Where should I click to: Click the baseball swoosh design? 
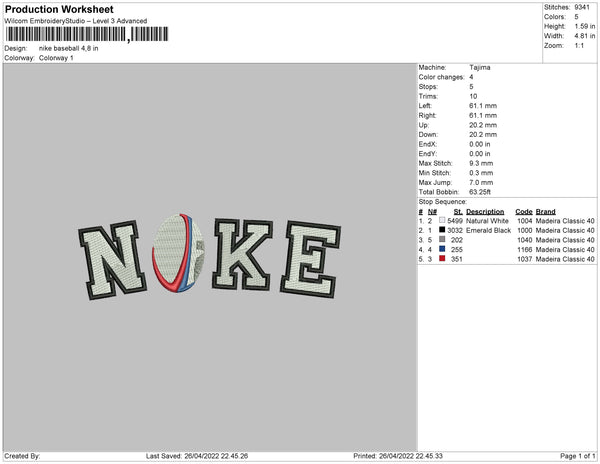click(178, 253)
